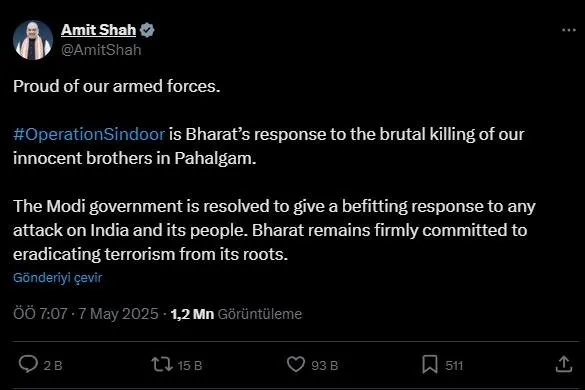Open the 1,2 Mn Görüntüleme view stats

[x=236, y=314]
